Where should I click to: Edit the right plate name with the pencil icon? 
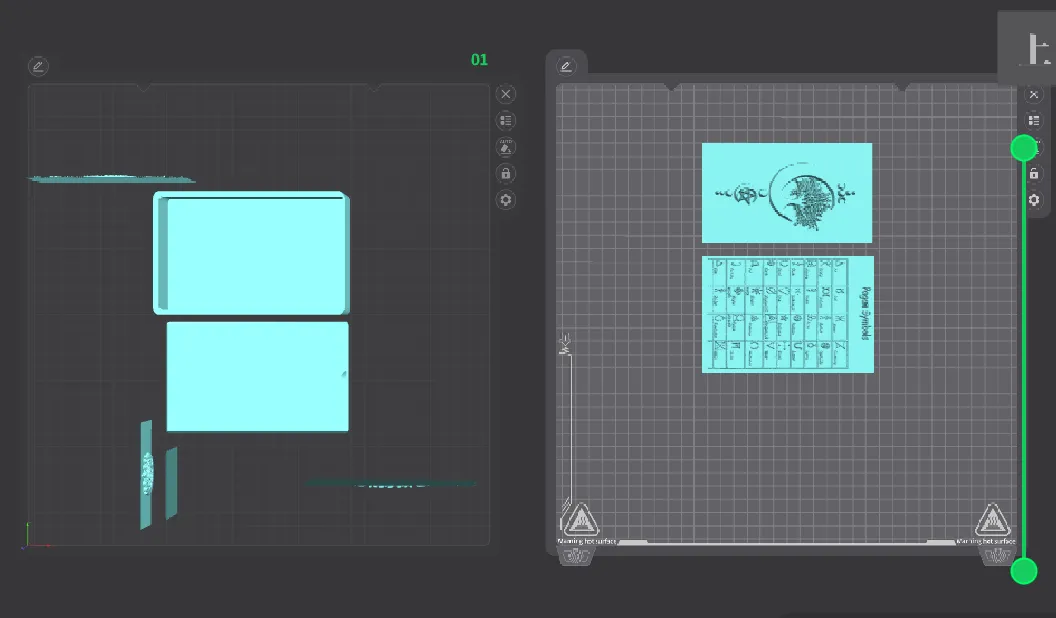pos(566,66)
